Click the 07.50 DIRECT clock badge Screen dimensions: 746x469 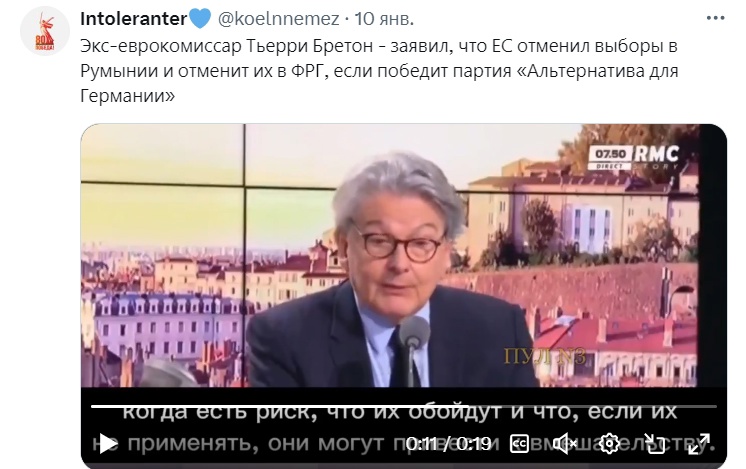tap(610, 158)
